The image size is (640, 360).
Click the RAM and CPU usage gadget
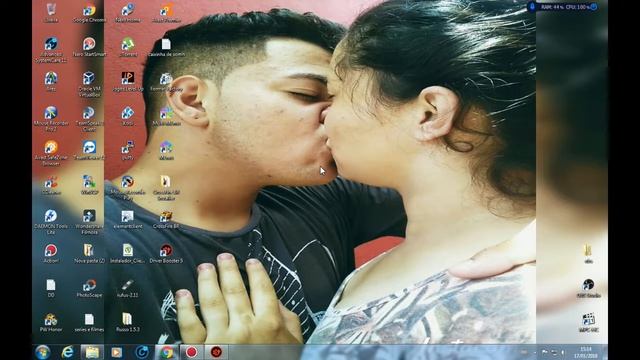(563, 7)
